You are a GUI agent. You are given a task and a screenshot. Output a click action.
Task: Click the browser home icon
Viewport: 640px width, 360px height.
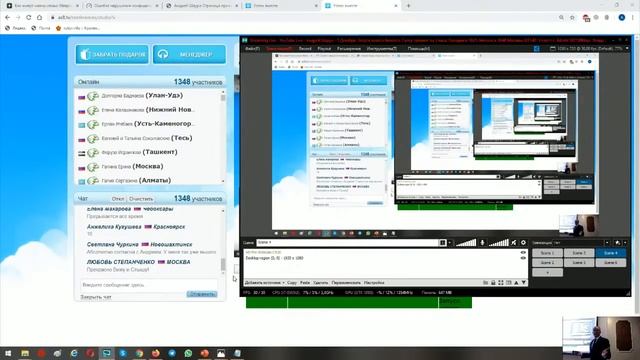[x=39, y=18]
